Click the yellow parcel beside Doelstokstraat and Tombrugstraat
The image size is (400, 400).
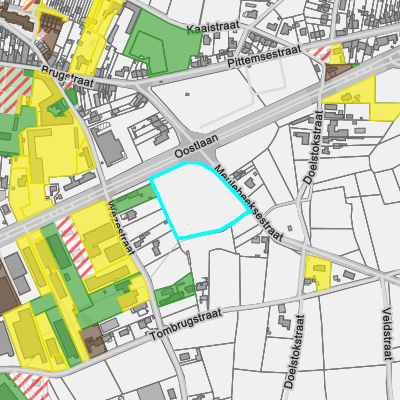pos(318,272)
